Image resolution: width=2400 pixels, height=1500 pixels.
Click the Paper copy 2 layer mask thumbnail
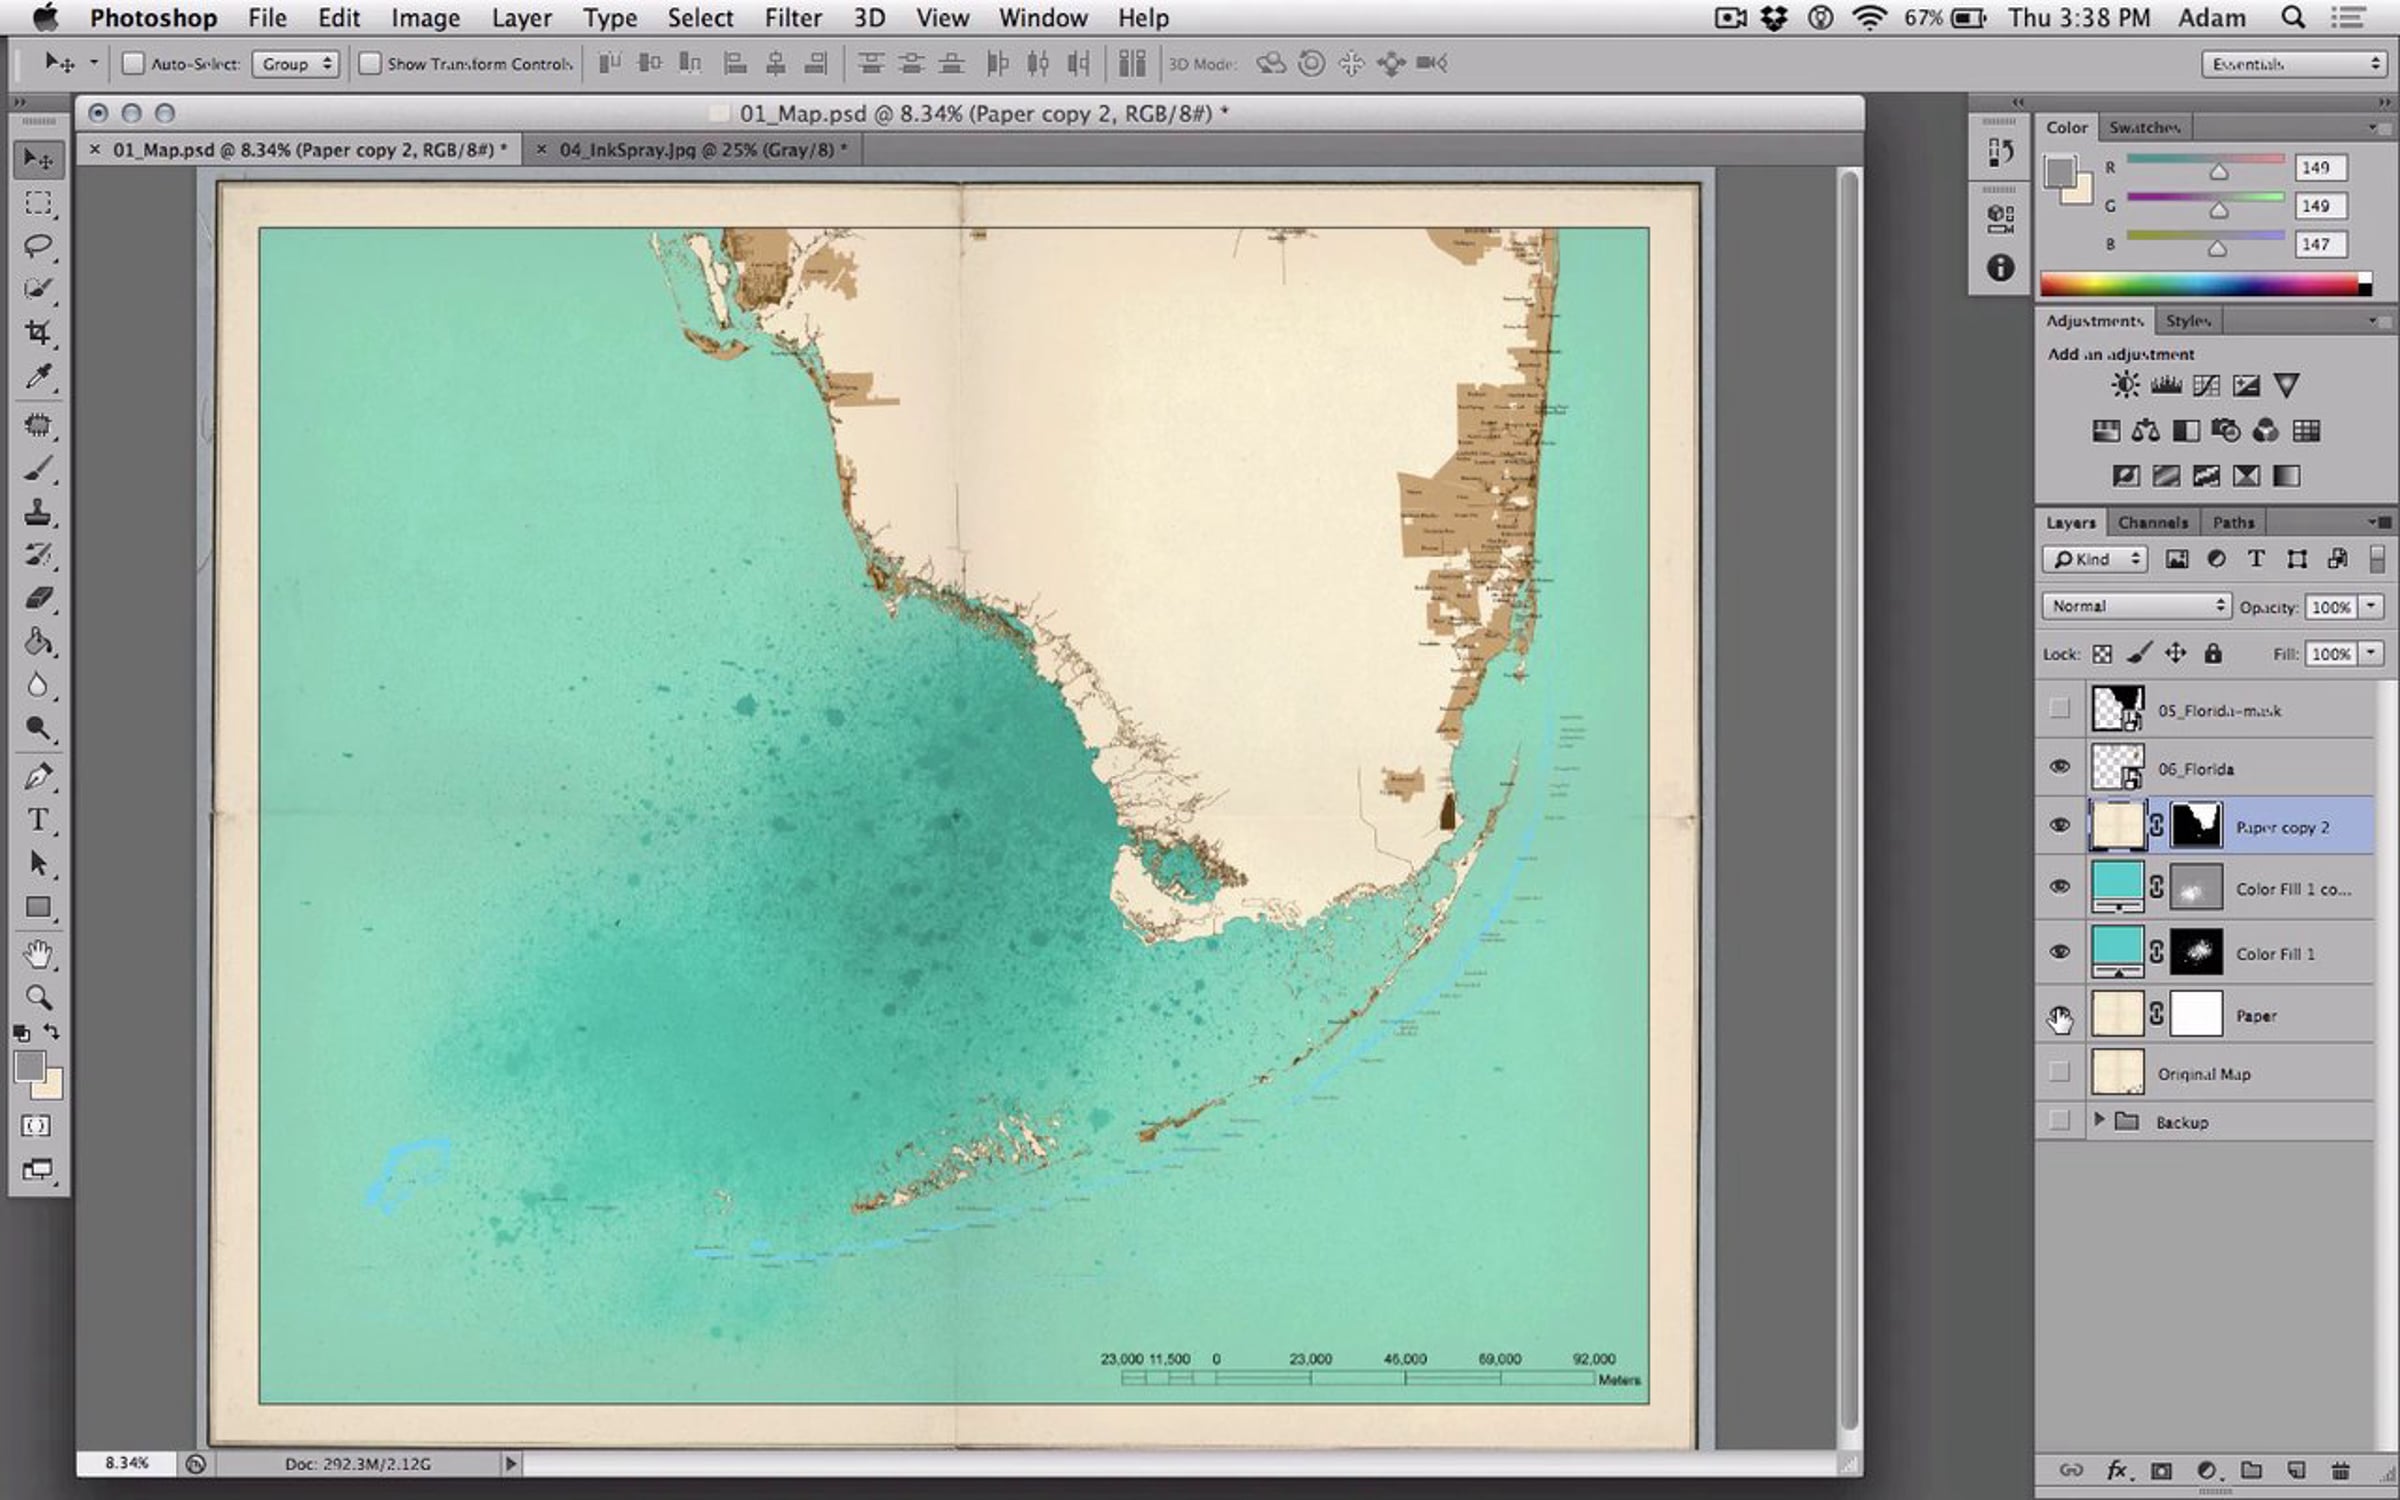(x=2196, y=826)
